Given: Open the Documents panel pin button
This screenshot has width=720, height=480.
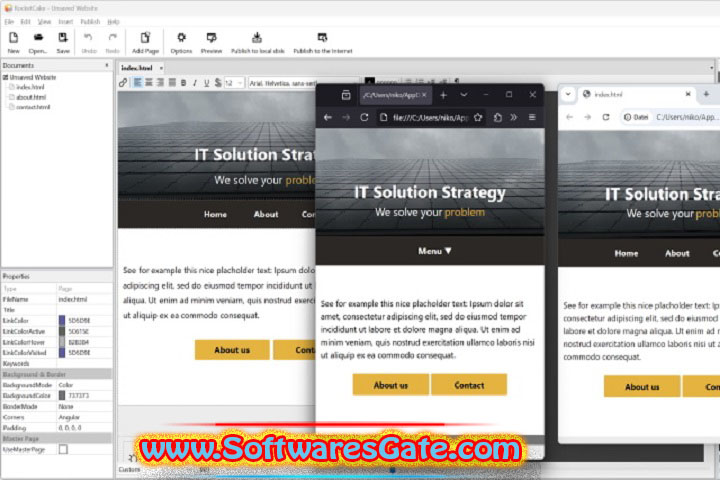Looking at the screenshot, I should coord(107,66).
